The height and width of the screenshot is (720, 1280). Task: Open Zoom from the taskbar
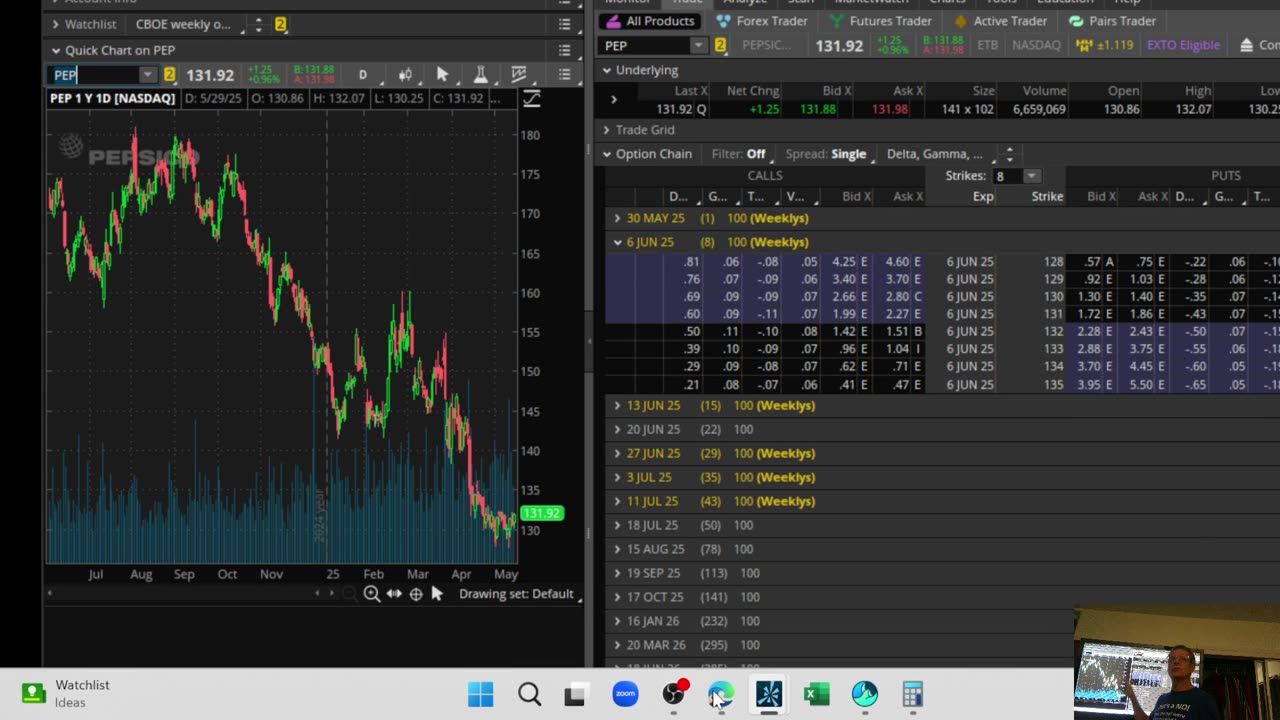point(625,694)
